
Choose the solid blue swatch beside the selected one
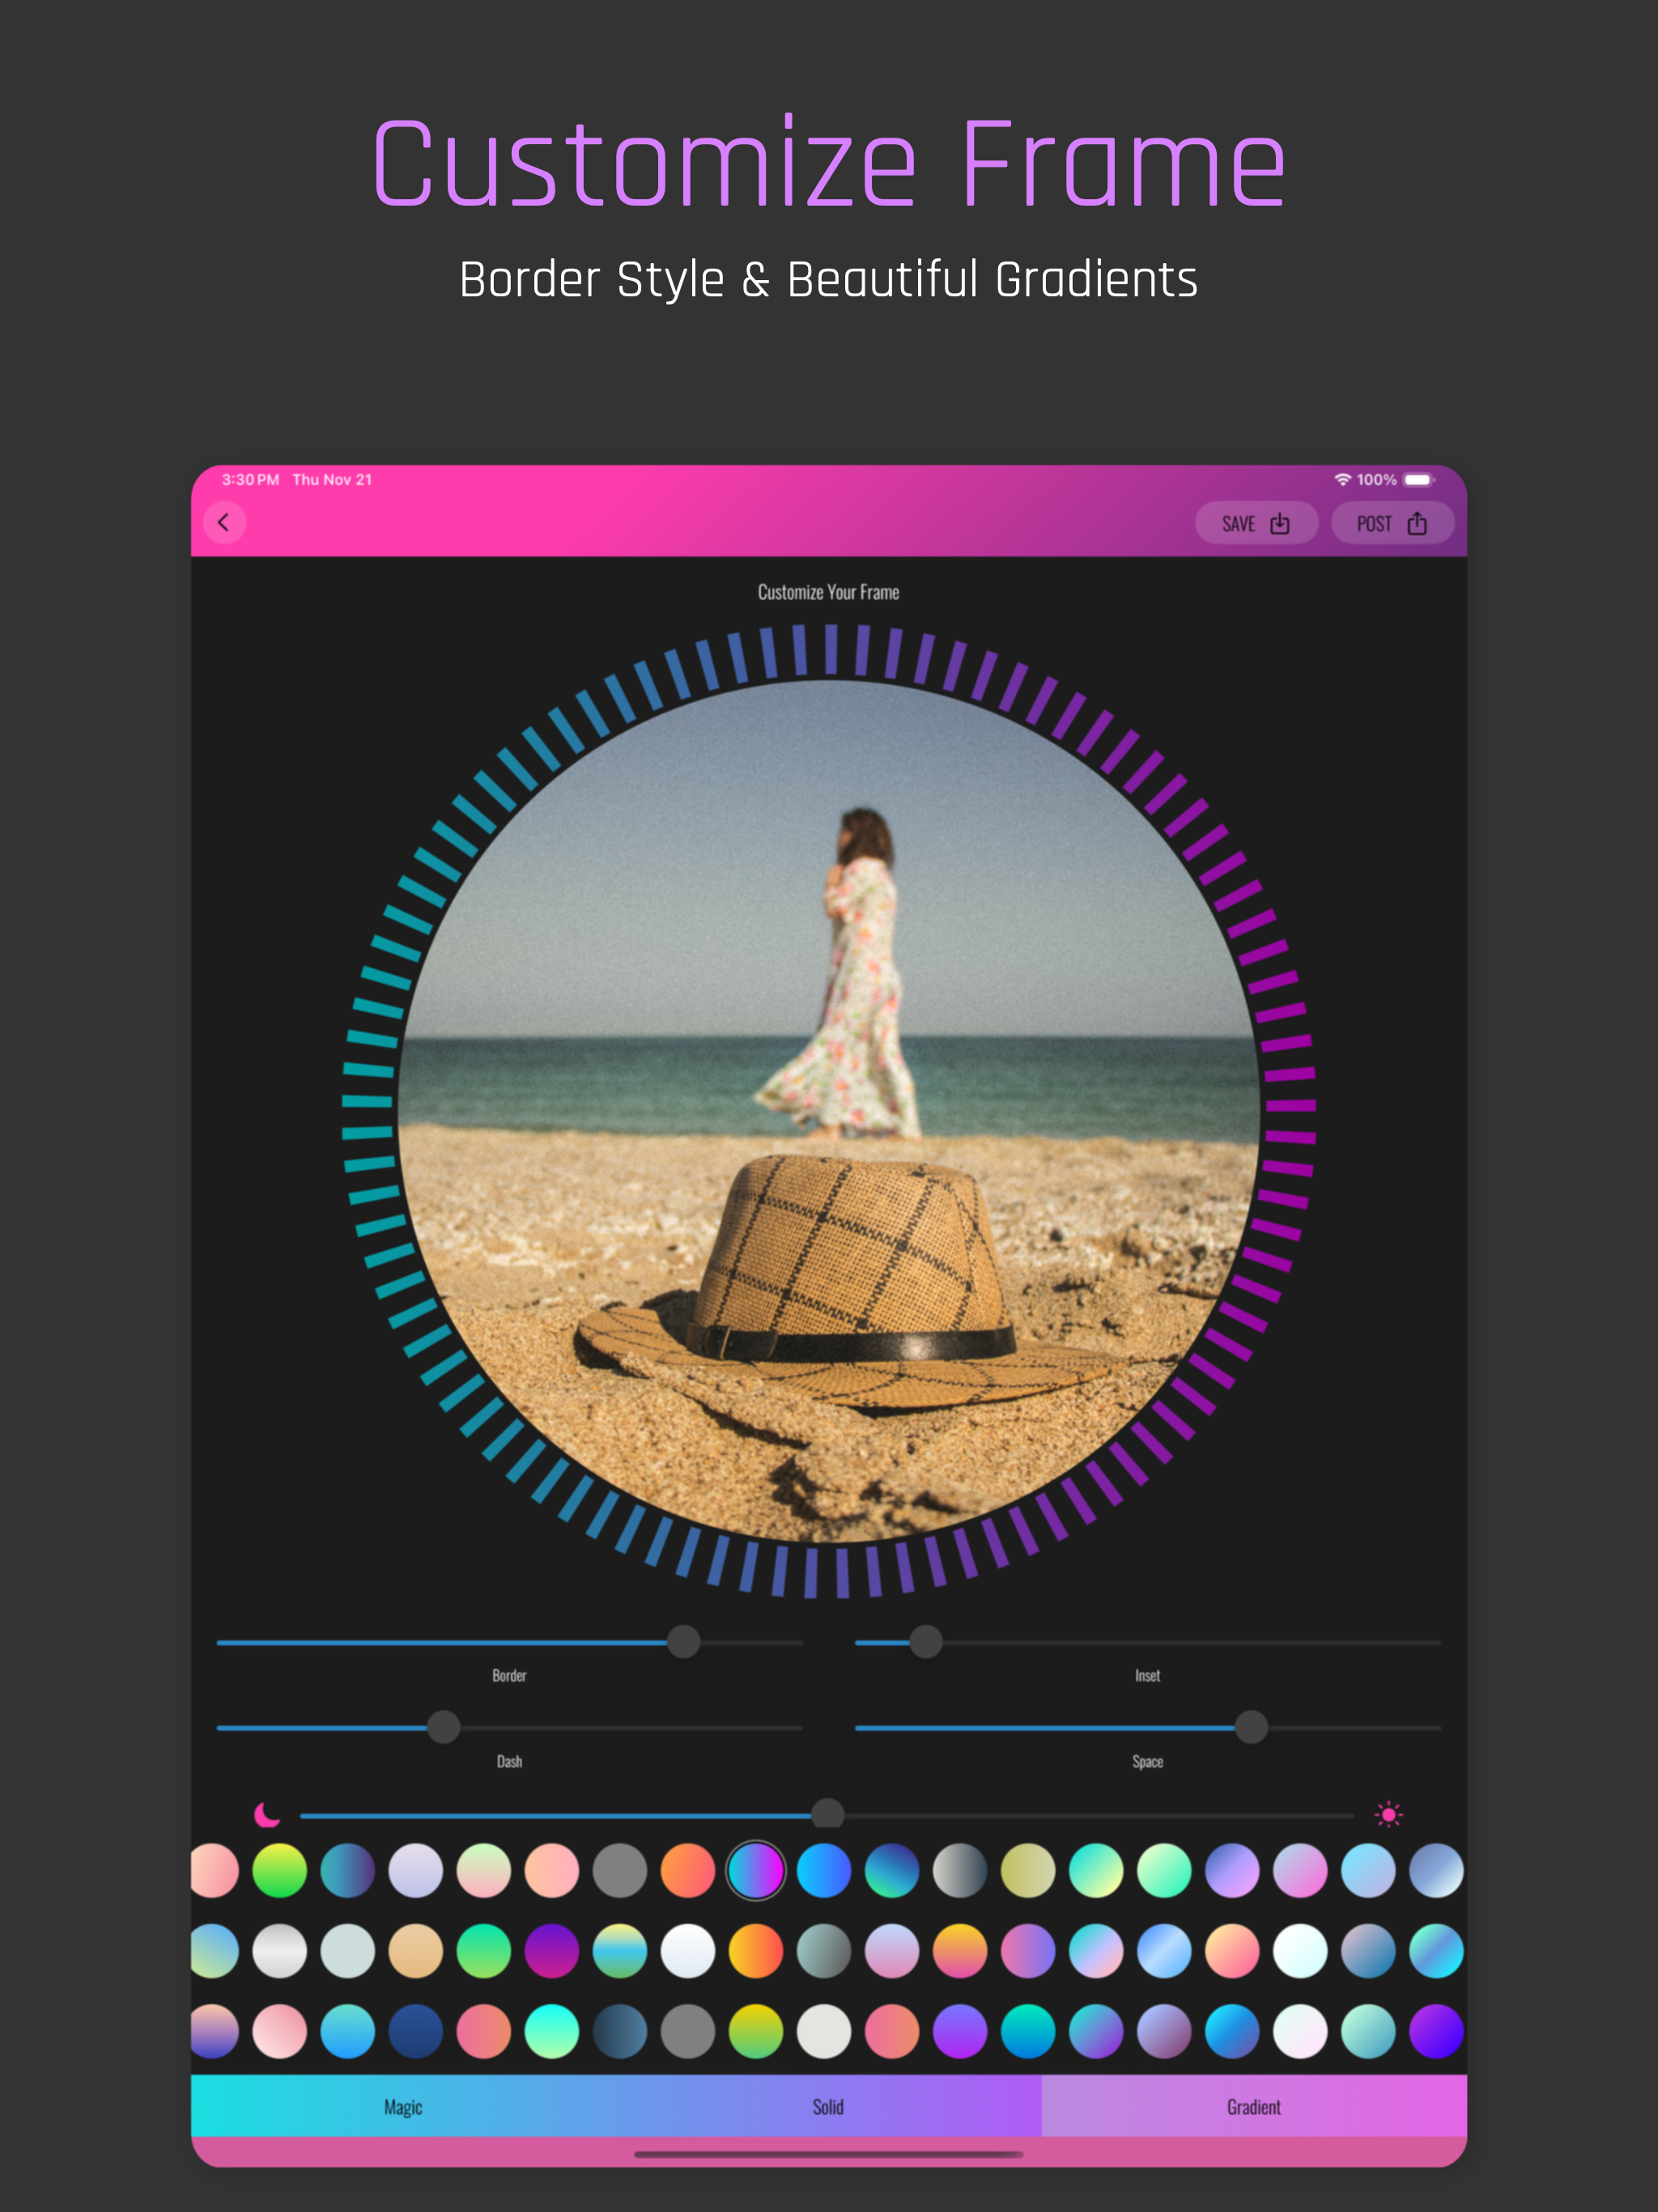824,1870
